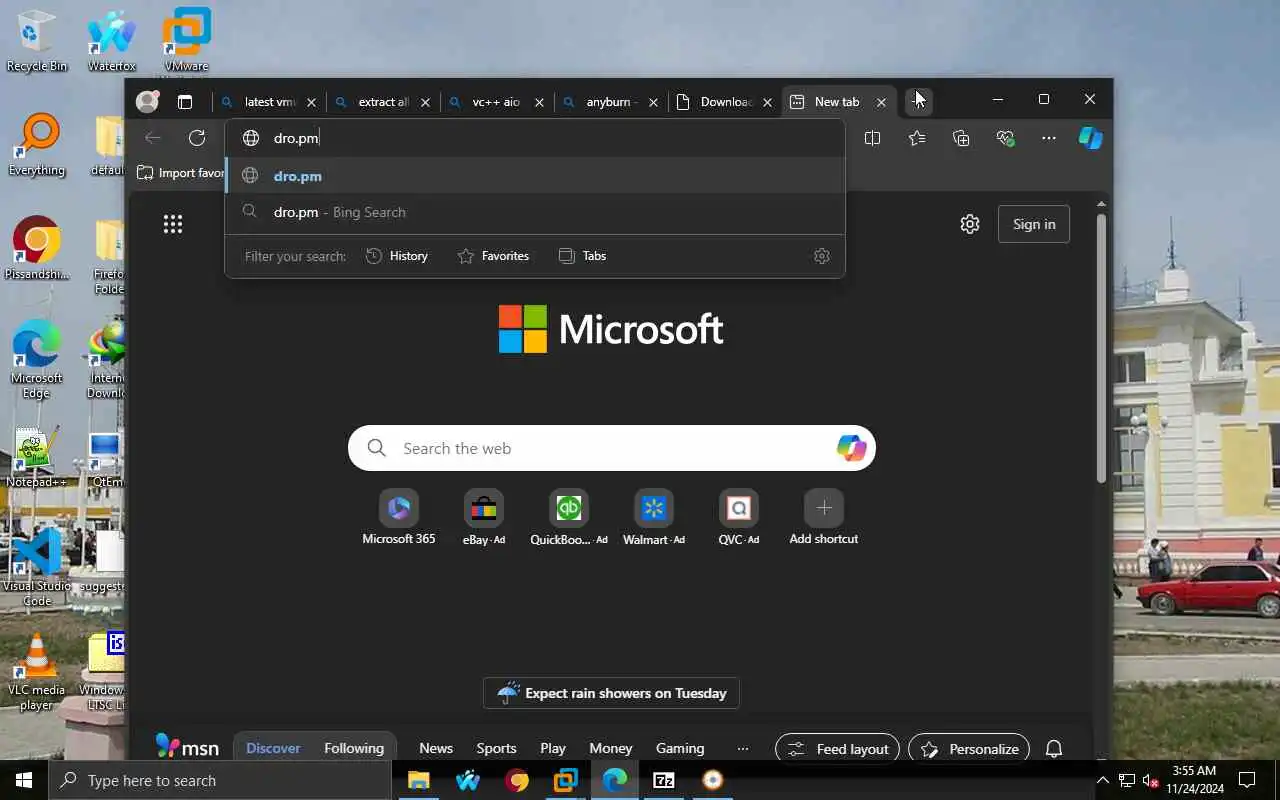Open split screen icon in toolbar

[872, 138]
